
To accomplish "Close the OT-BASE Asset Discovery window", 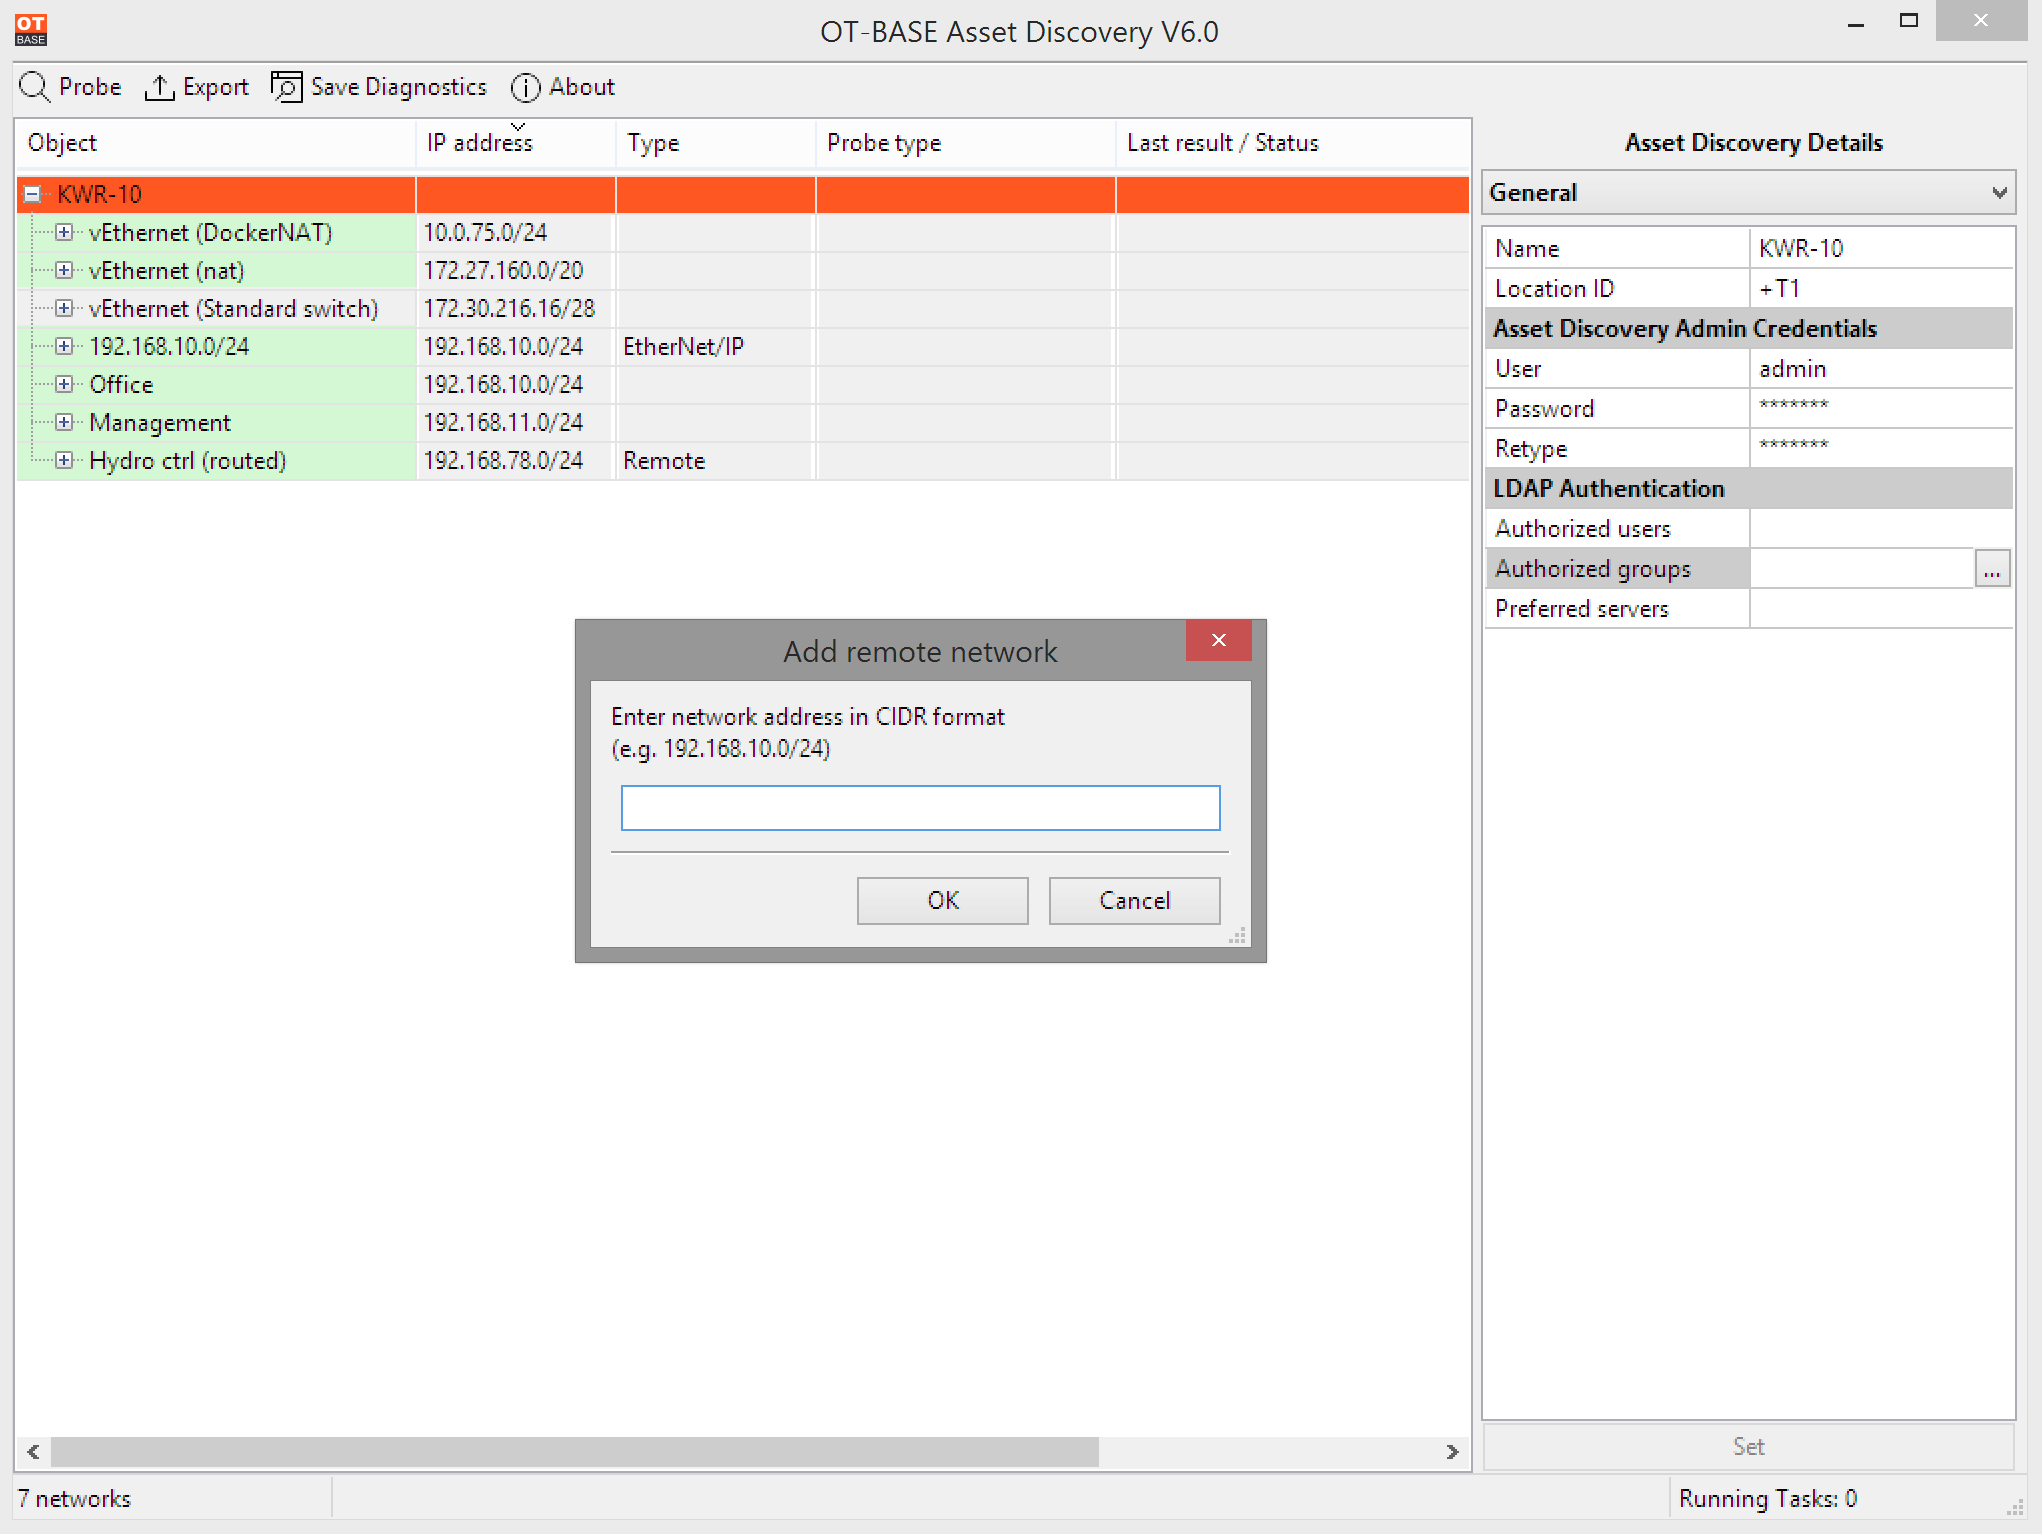I will 1981,21.
